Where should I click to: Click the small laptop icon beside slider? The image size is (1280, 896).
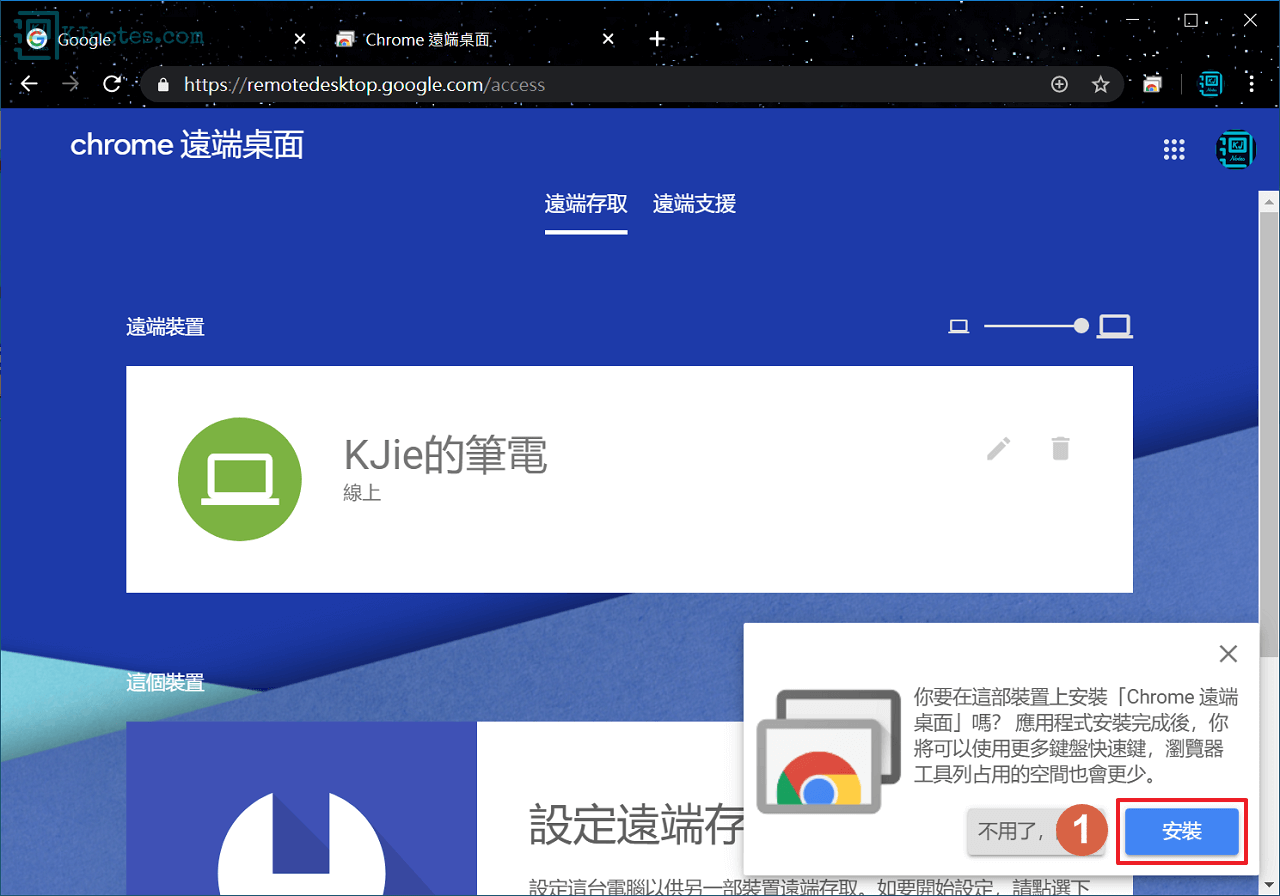959,326
